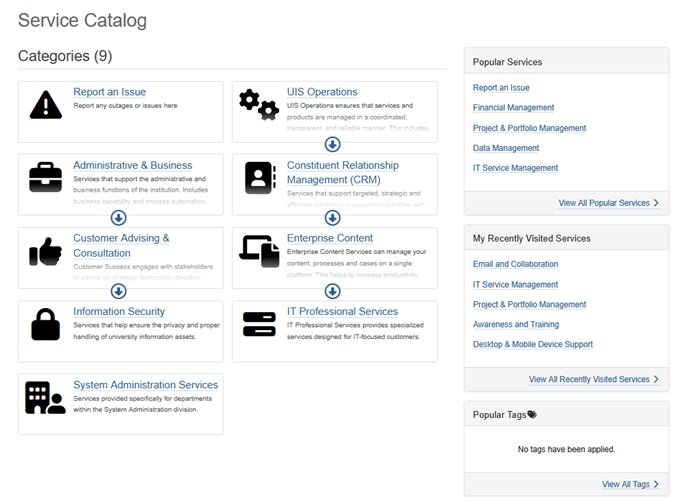
Task: Open Desktop & Mobile Device Support link
Action: coord(533,344)
